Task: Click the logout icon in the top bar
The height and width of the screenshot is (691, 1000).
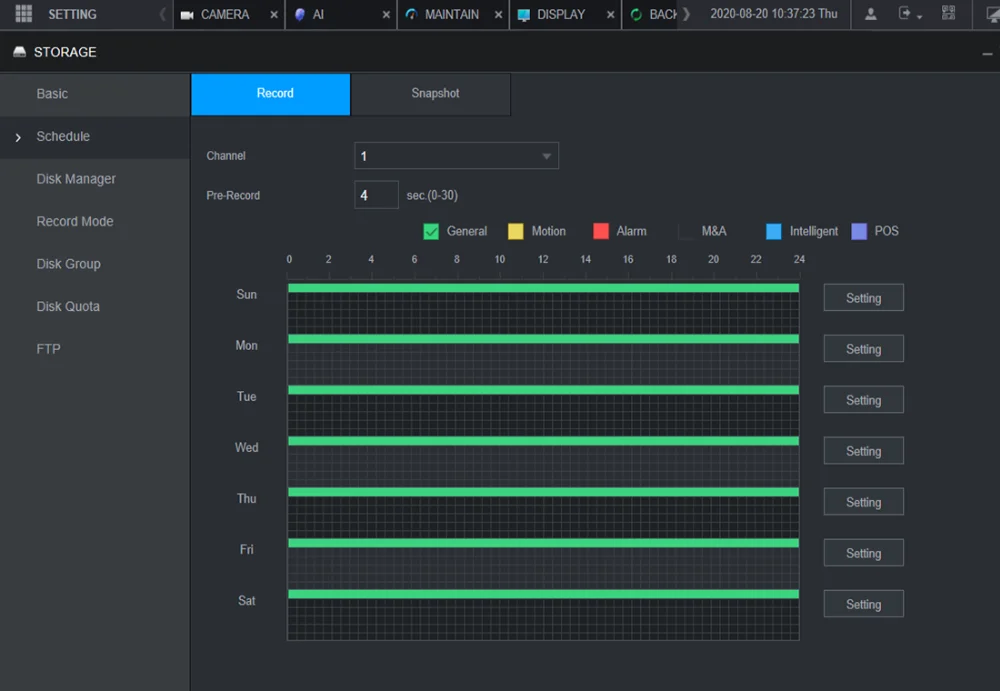Action: click(x=904, y=13)
